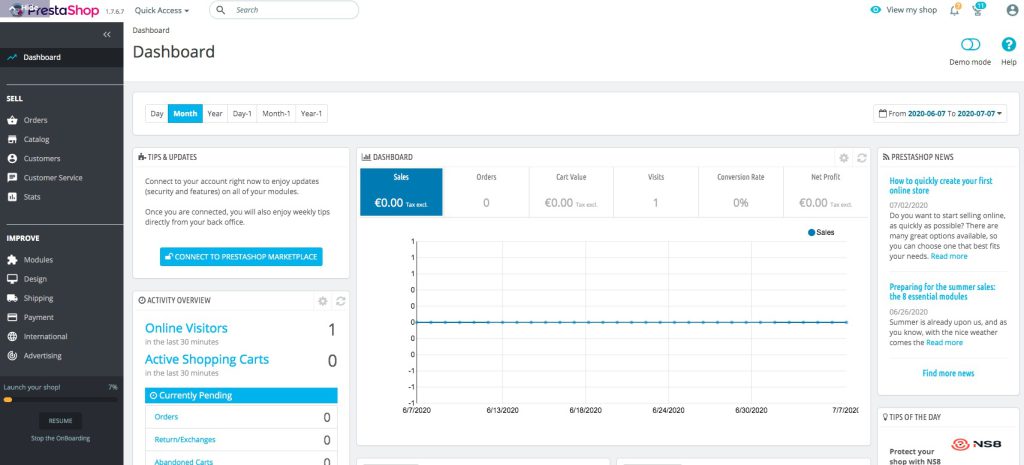Click the Dashboard breadcrumb text
Screen dimensions: 1024x465
[151, 30]
